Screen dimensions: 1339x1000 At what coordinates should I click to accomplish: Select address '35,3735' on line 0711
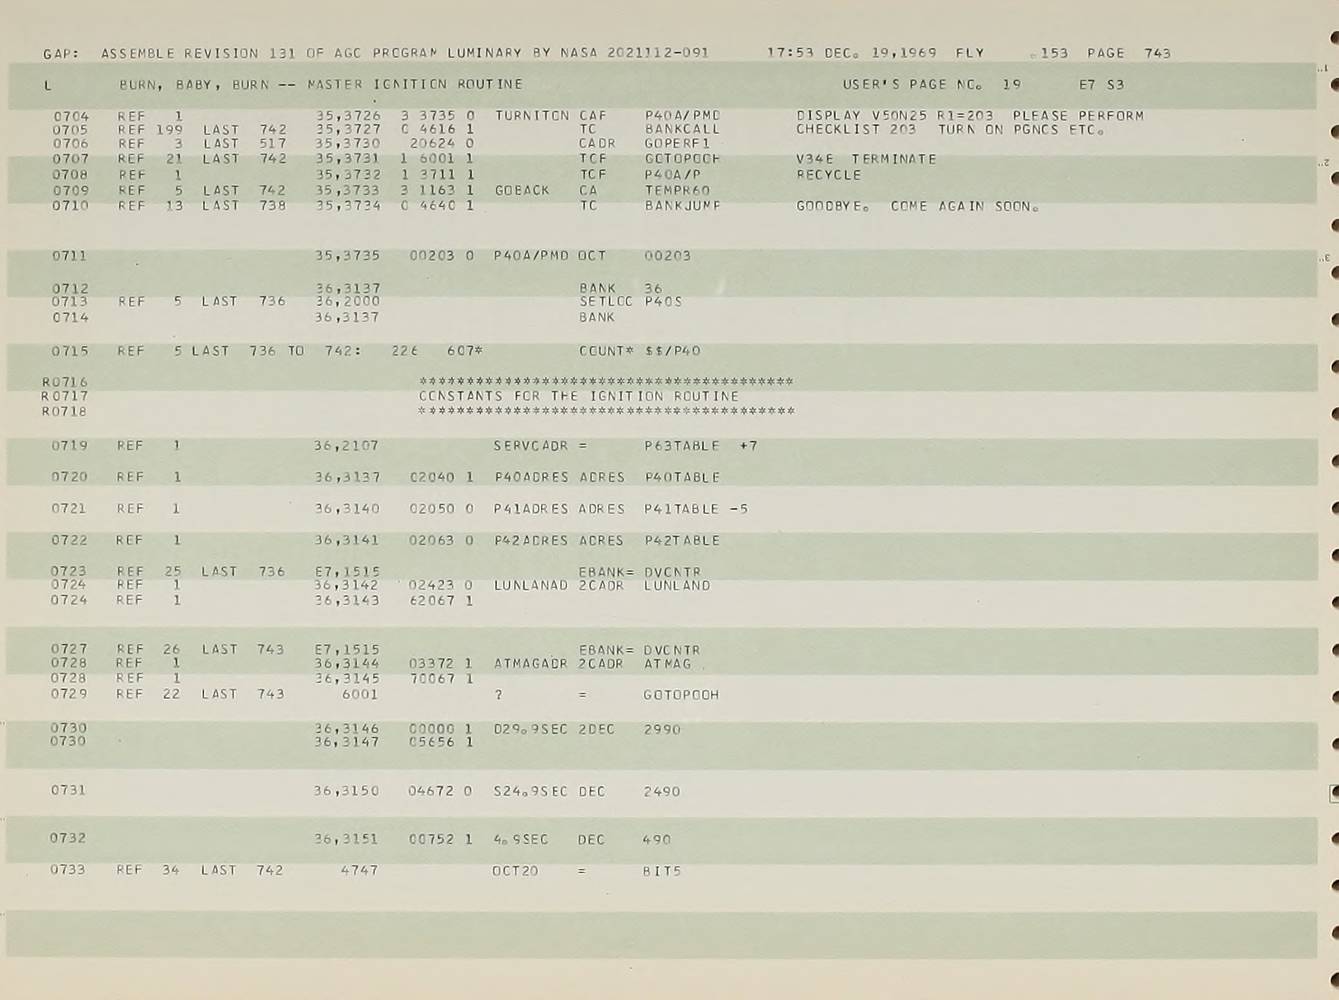(348, 256)
